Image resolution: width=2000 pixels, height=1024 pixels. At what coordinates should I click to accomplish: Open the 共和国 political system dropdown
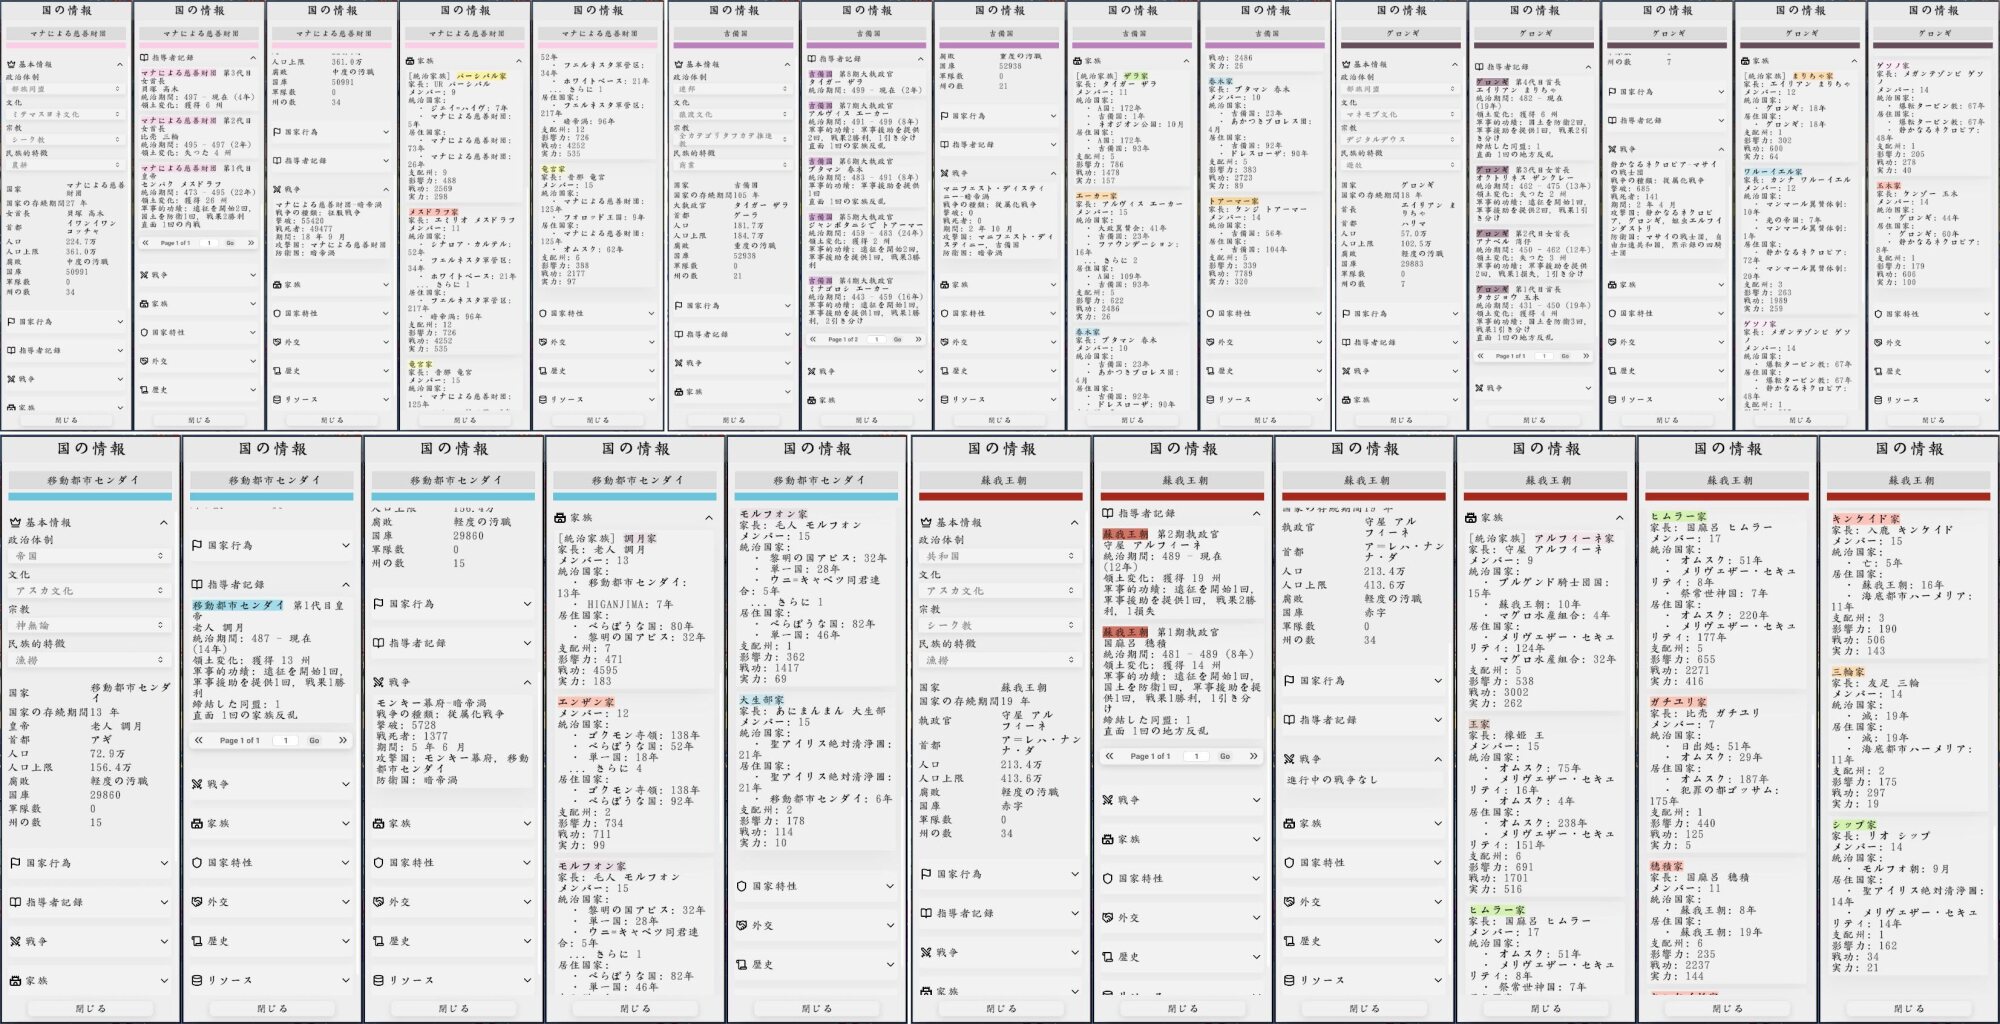pyautogui.click(x=998, y=556)
